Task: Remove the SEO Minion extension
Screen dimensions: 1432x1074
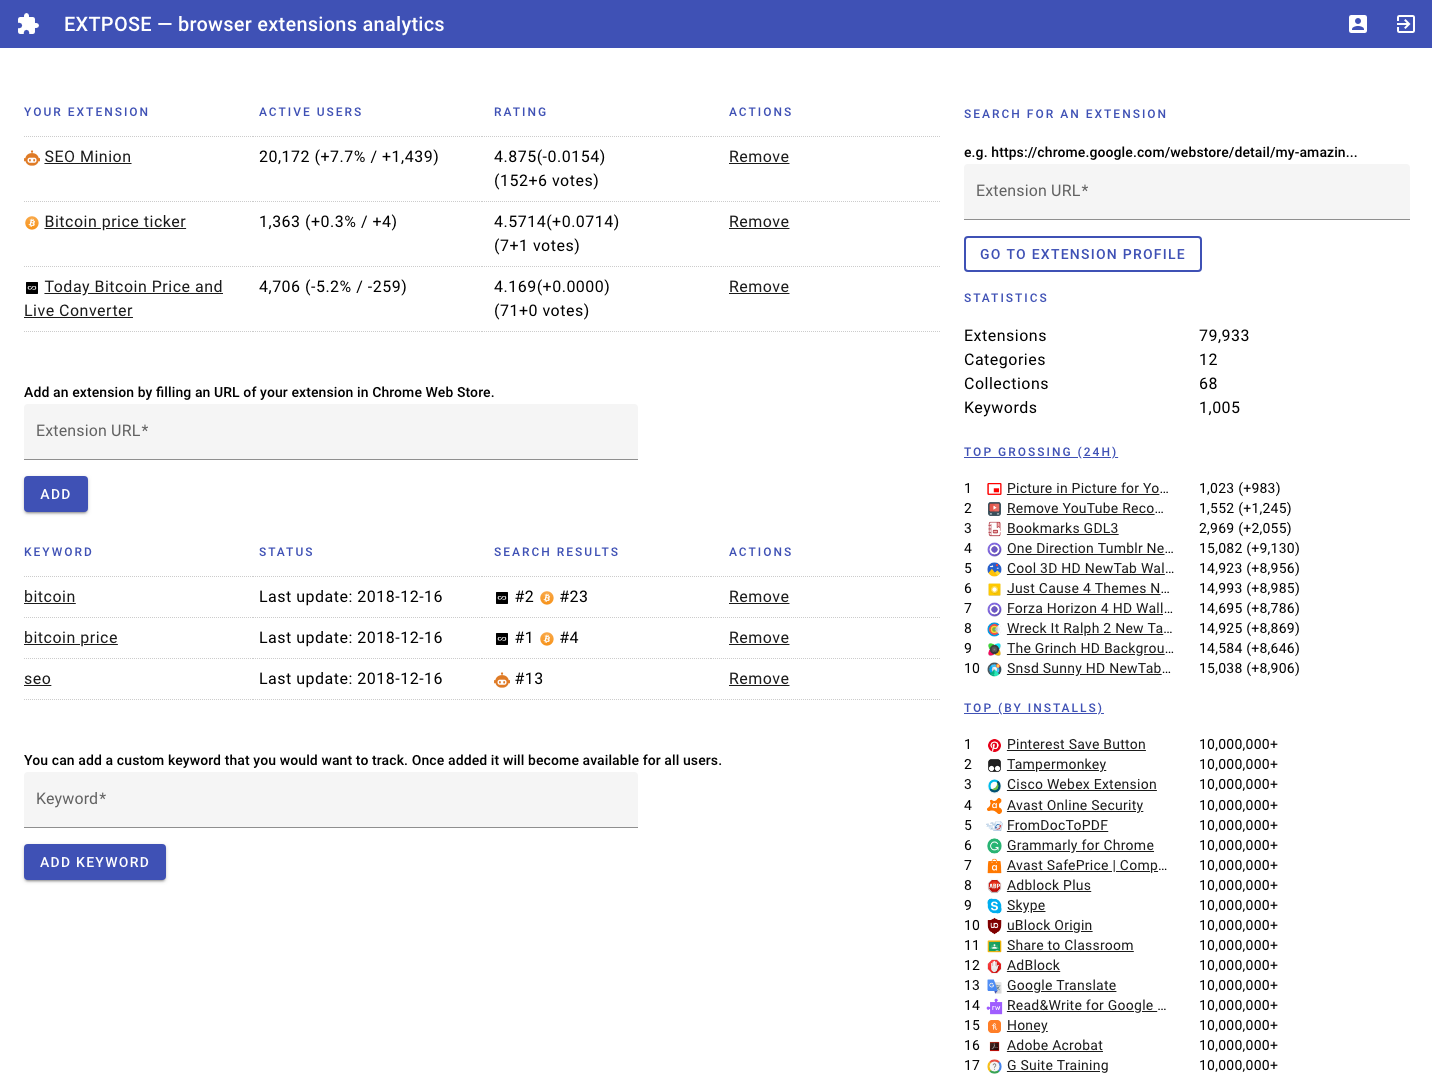Action: [x=759, y=157]
